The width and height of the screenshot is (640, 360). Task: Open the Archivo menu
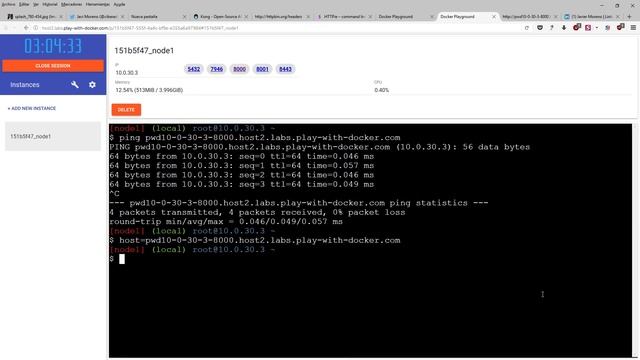click(8, 4)
